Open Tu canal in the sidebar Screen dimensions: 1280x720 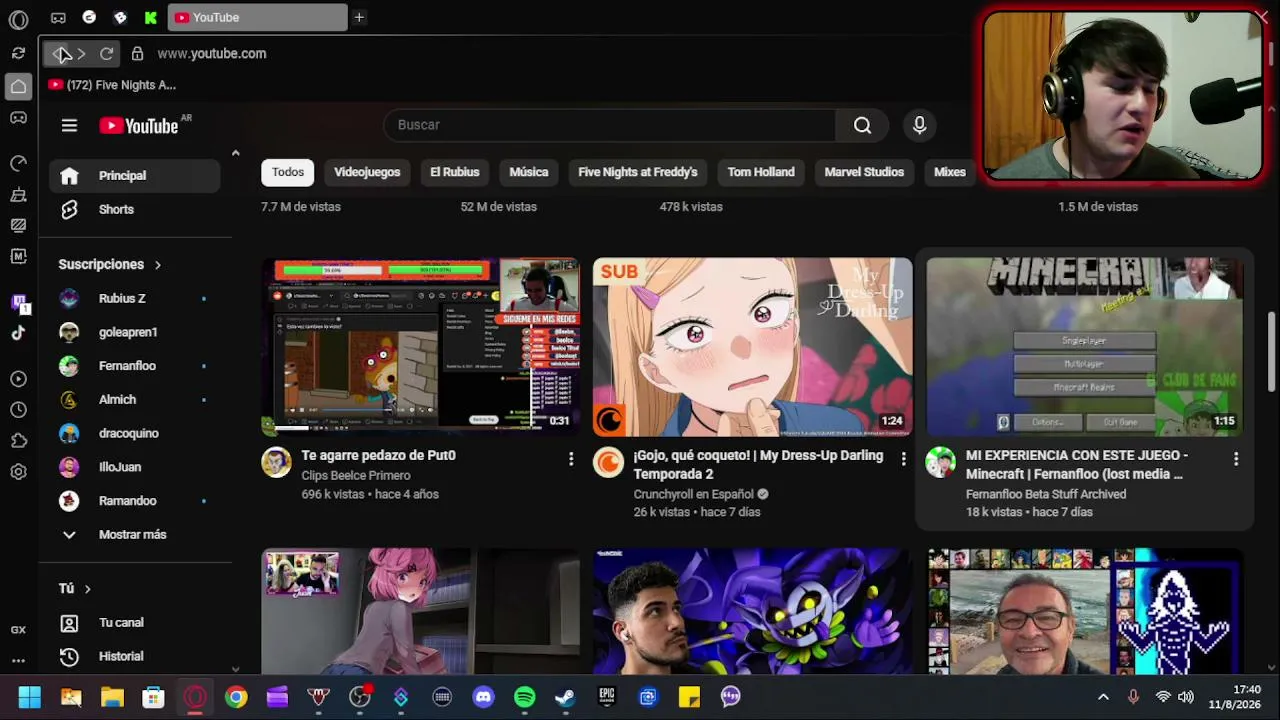134,623
